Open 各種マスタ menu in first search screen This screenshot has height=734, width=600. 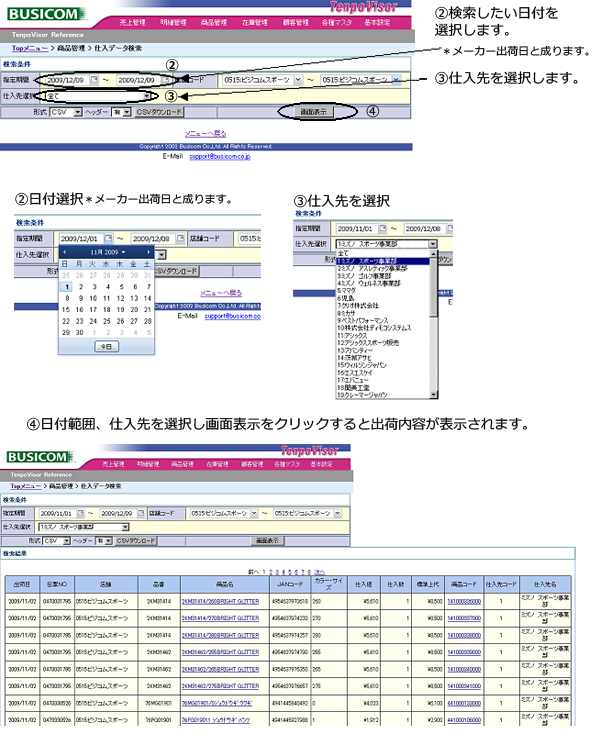[x=337, y=22]
